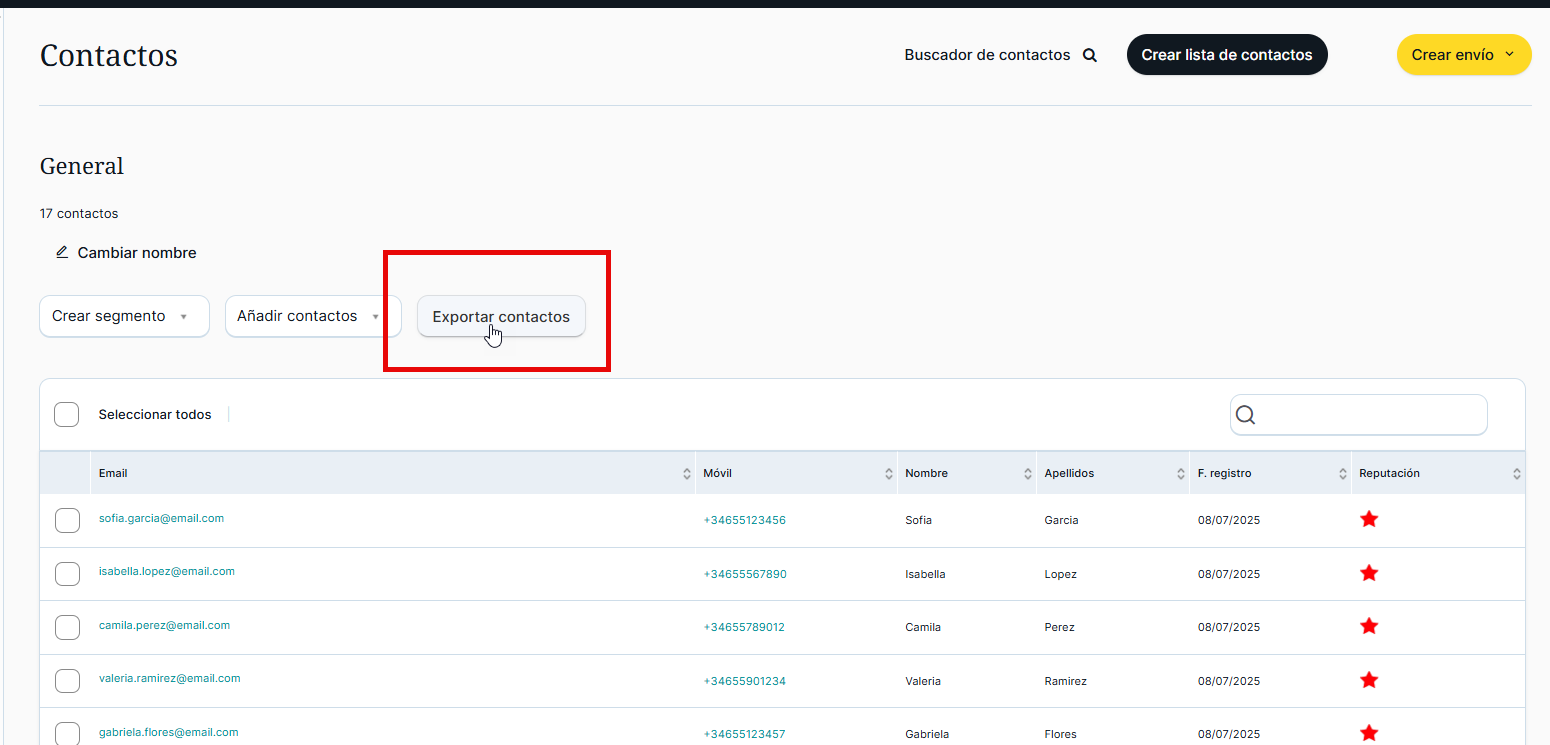Click the Crear lista de contactos button

(x=1226, y=55)
